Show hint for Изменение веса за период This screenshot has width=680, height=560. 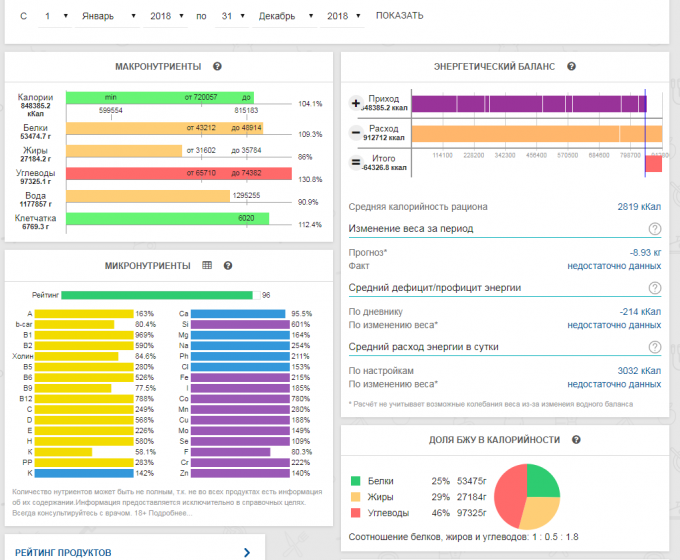(655, 229)
